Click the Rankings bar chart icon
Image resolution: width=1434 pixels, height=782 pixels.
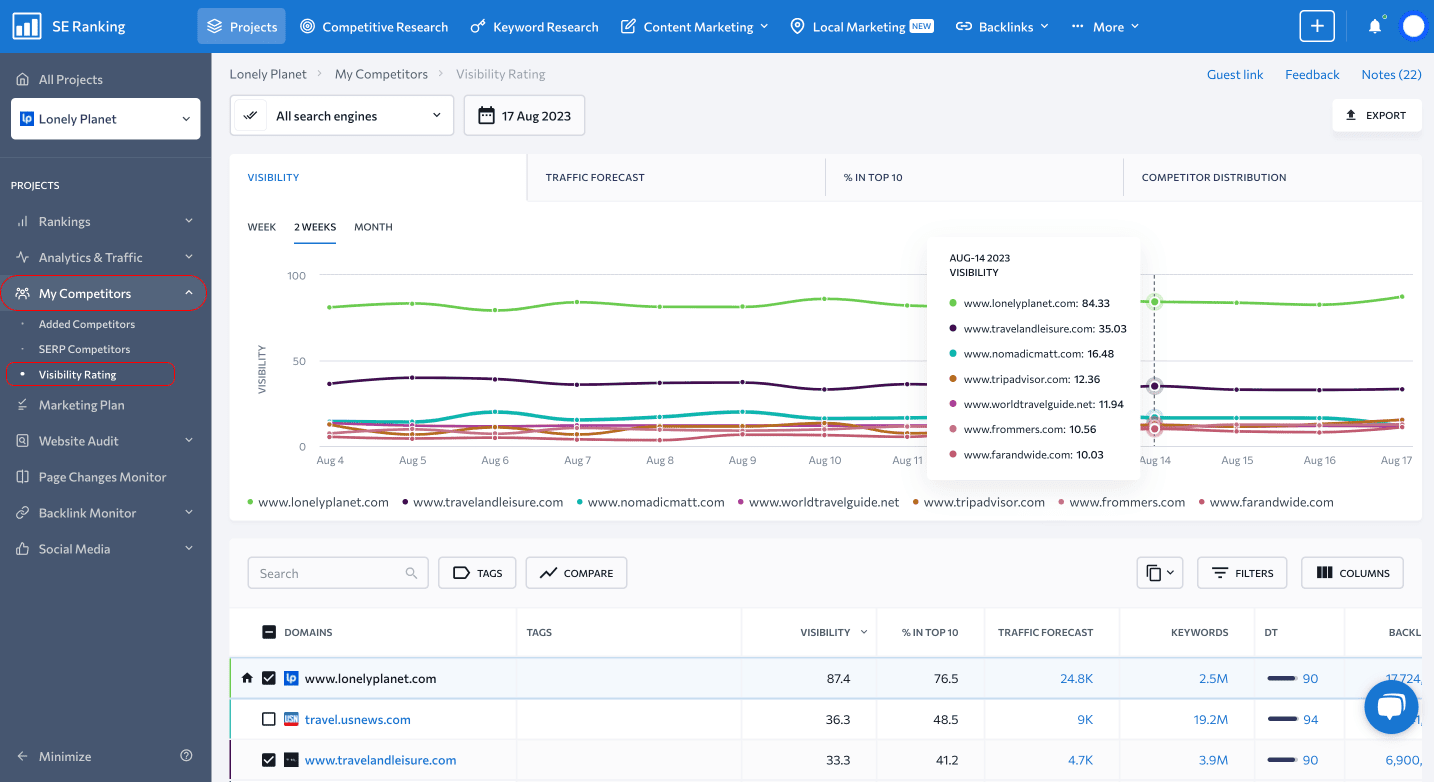click(22, 221)
